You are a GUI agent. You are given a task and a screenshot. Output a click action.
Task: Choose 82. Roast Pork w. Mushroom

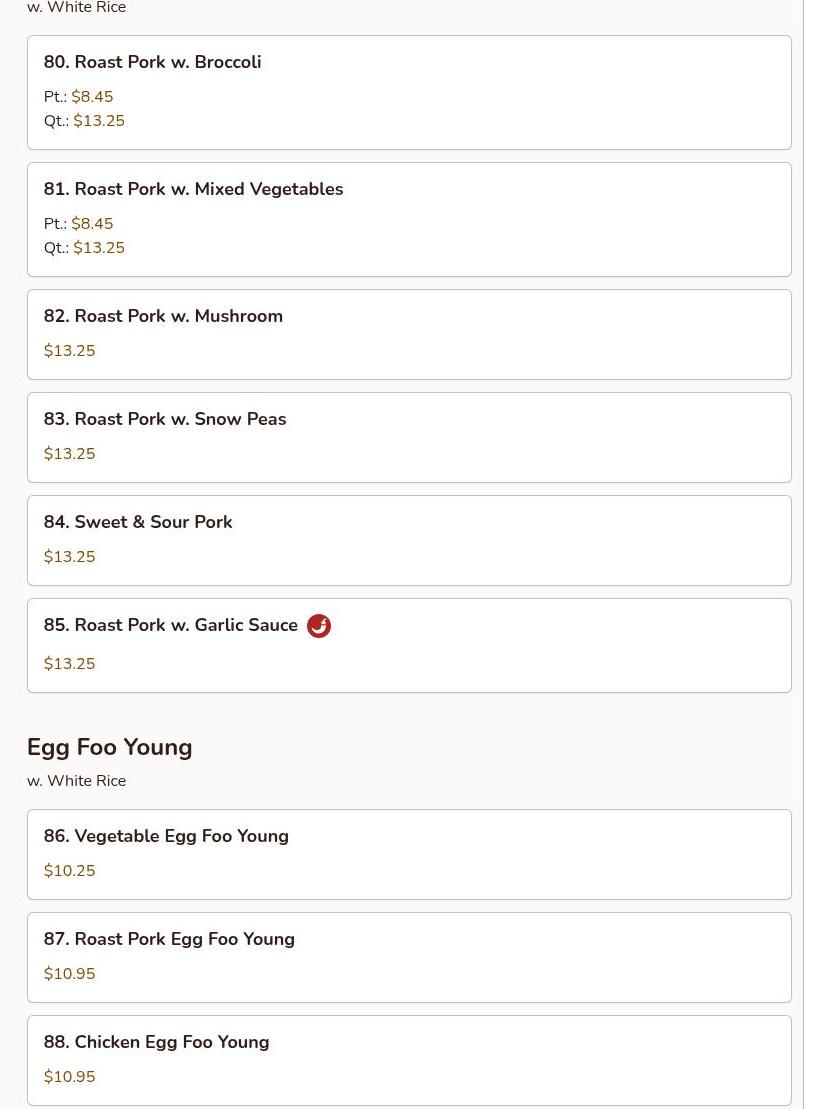coord(163,316)
